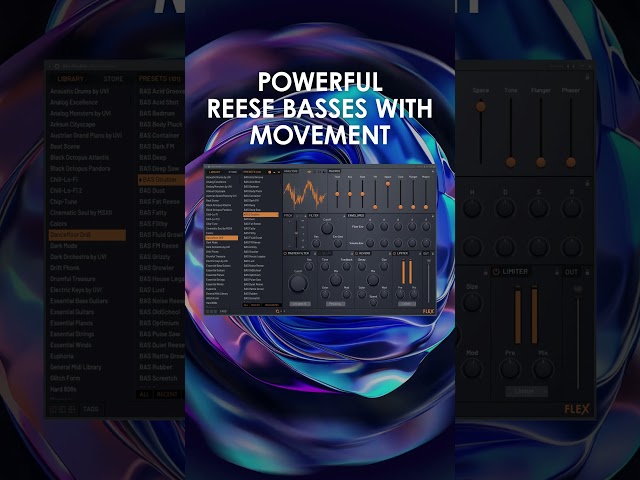This screenshot has width=640, height=480.
Task: Select 'Black Octopus Pandora' library in background list
Action: pos(80,169)
